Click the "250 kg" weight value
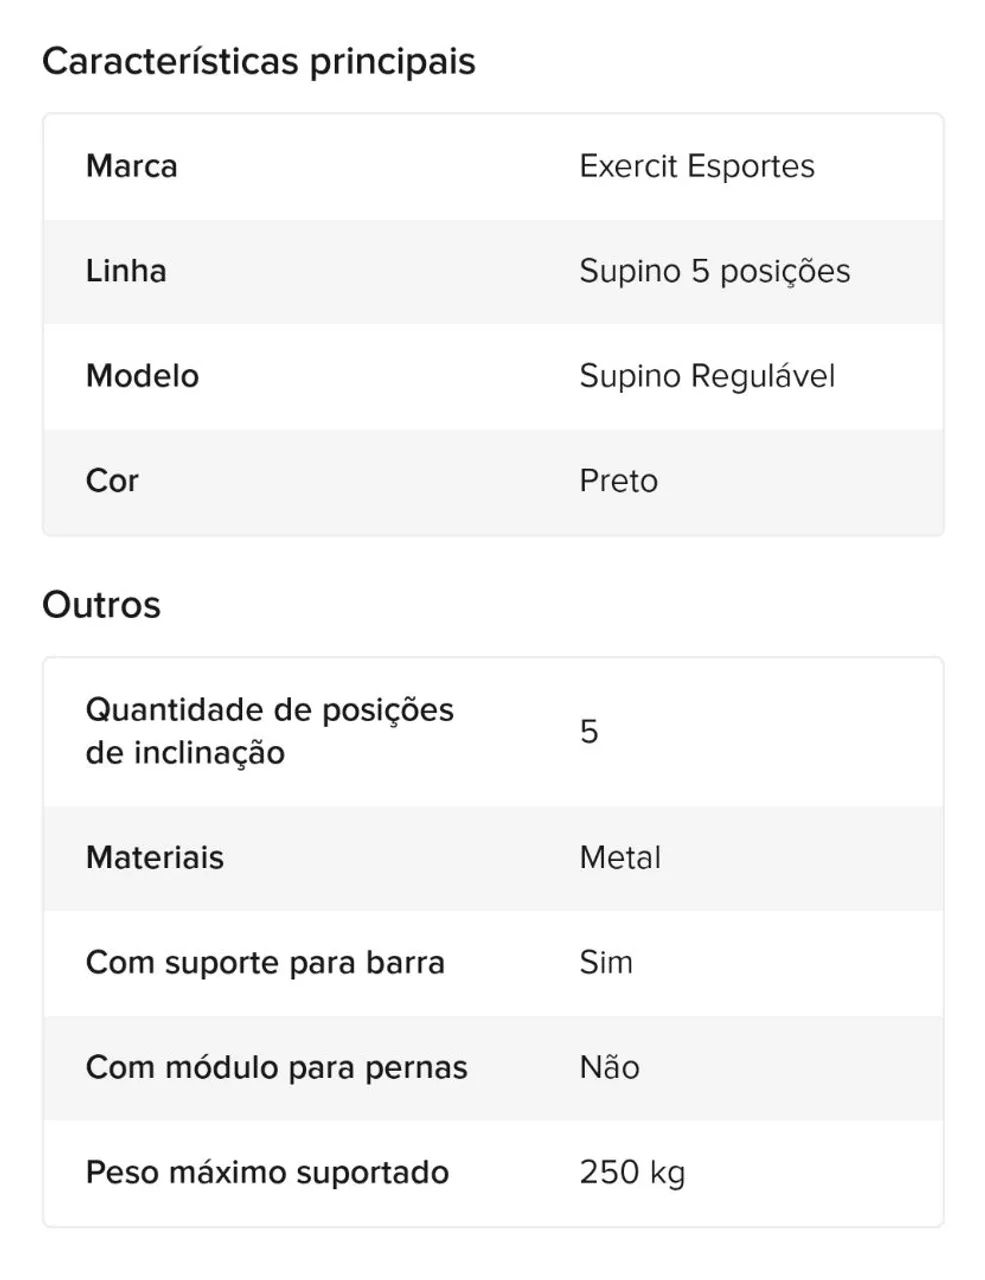 pyautogui.click(x=633, y=1173)
